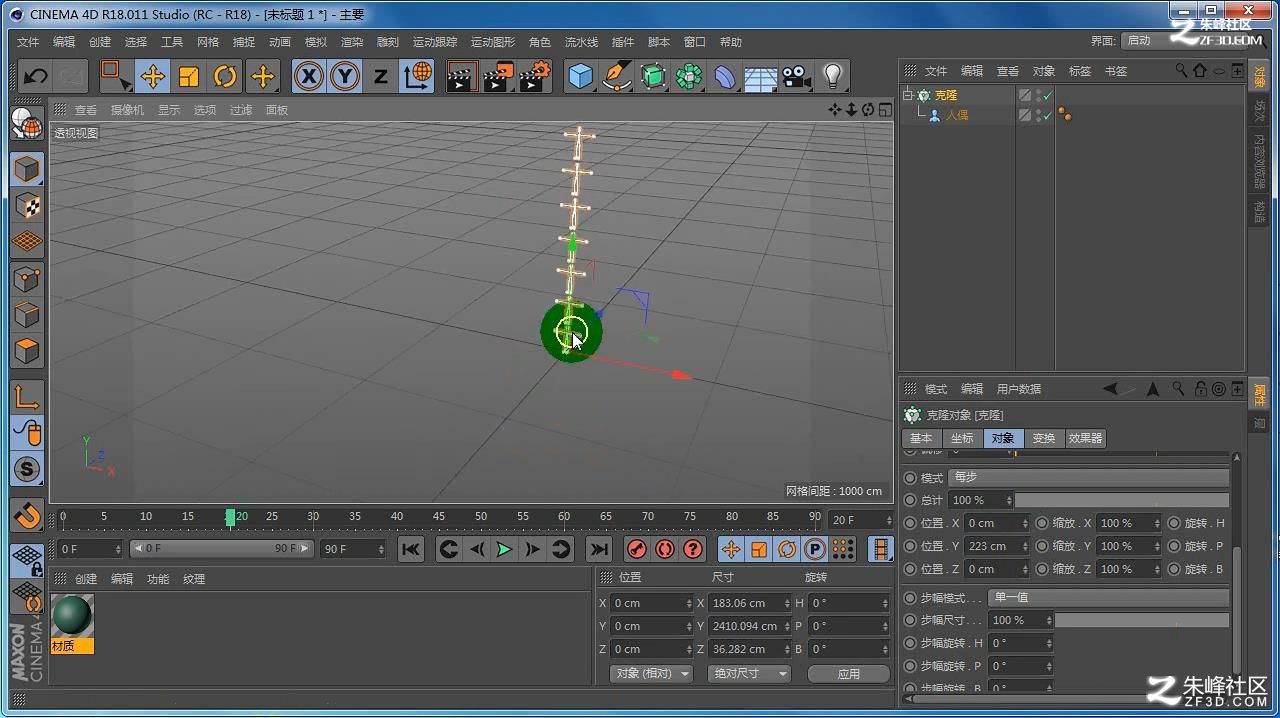Go to start of animation
This screenshot has height=718, width=1280.
[x=410, y=548]
